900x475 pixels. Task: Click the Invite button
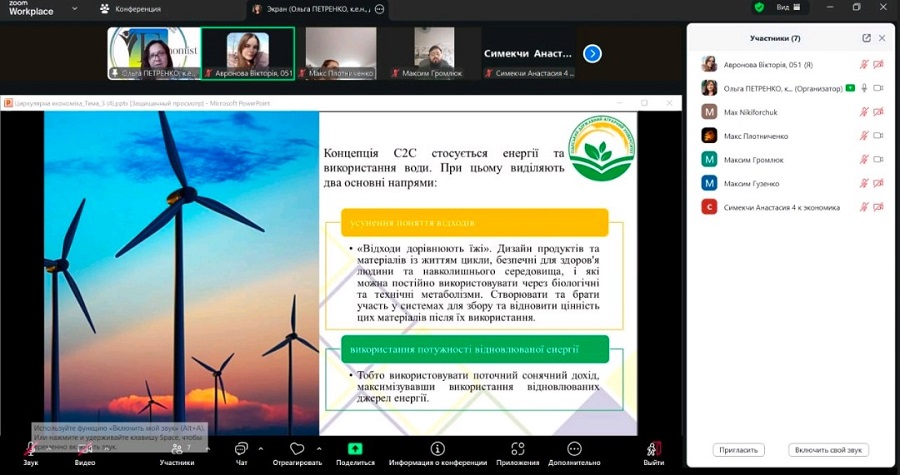[738, 450]
